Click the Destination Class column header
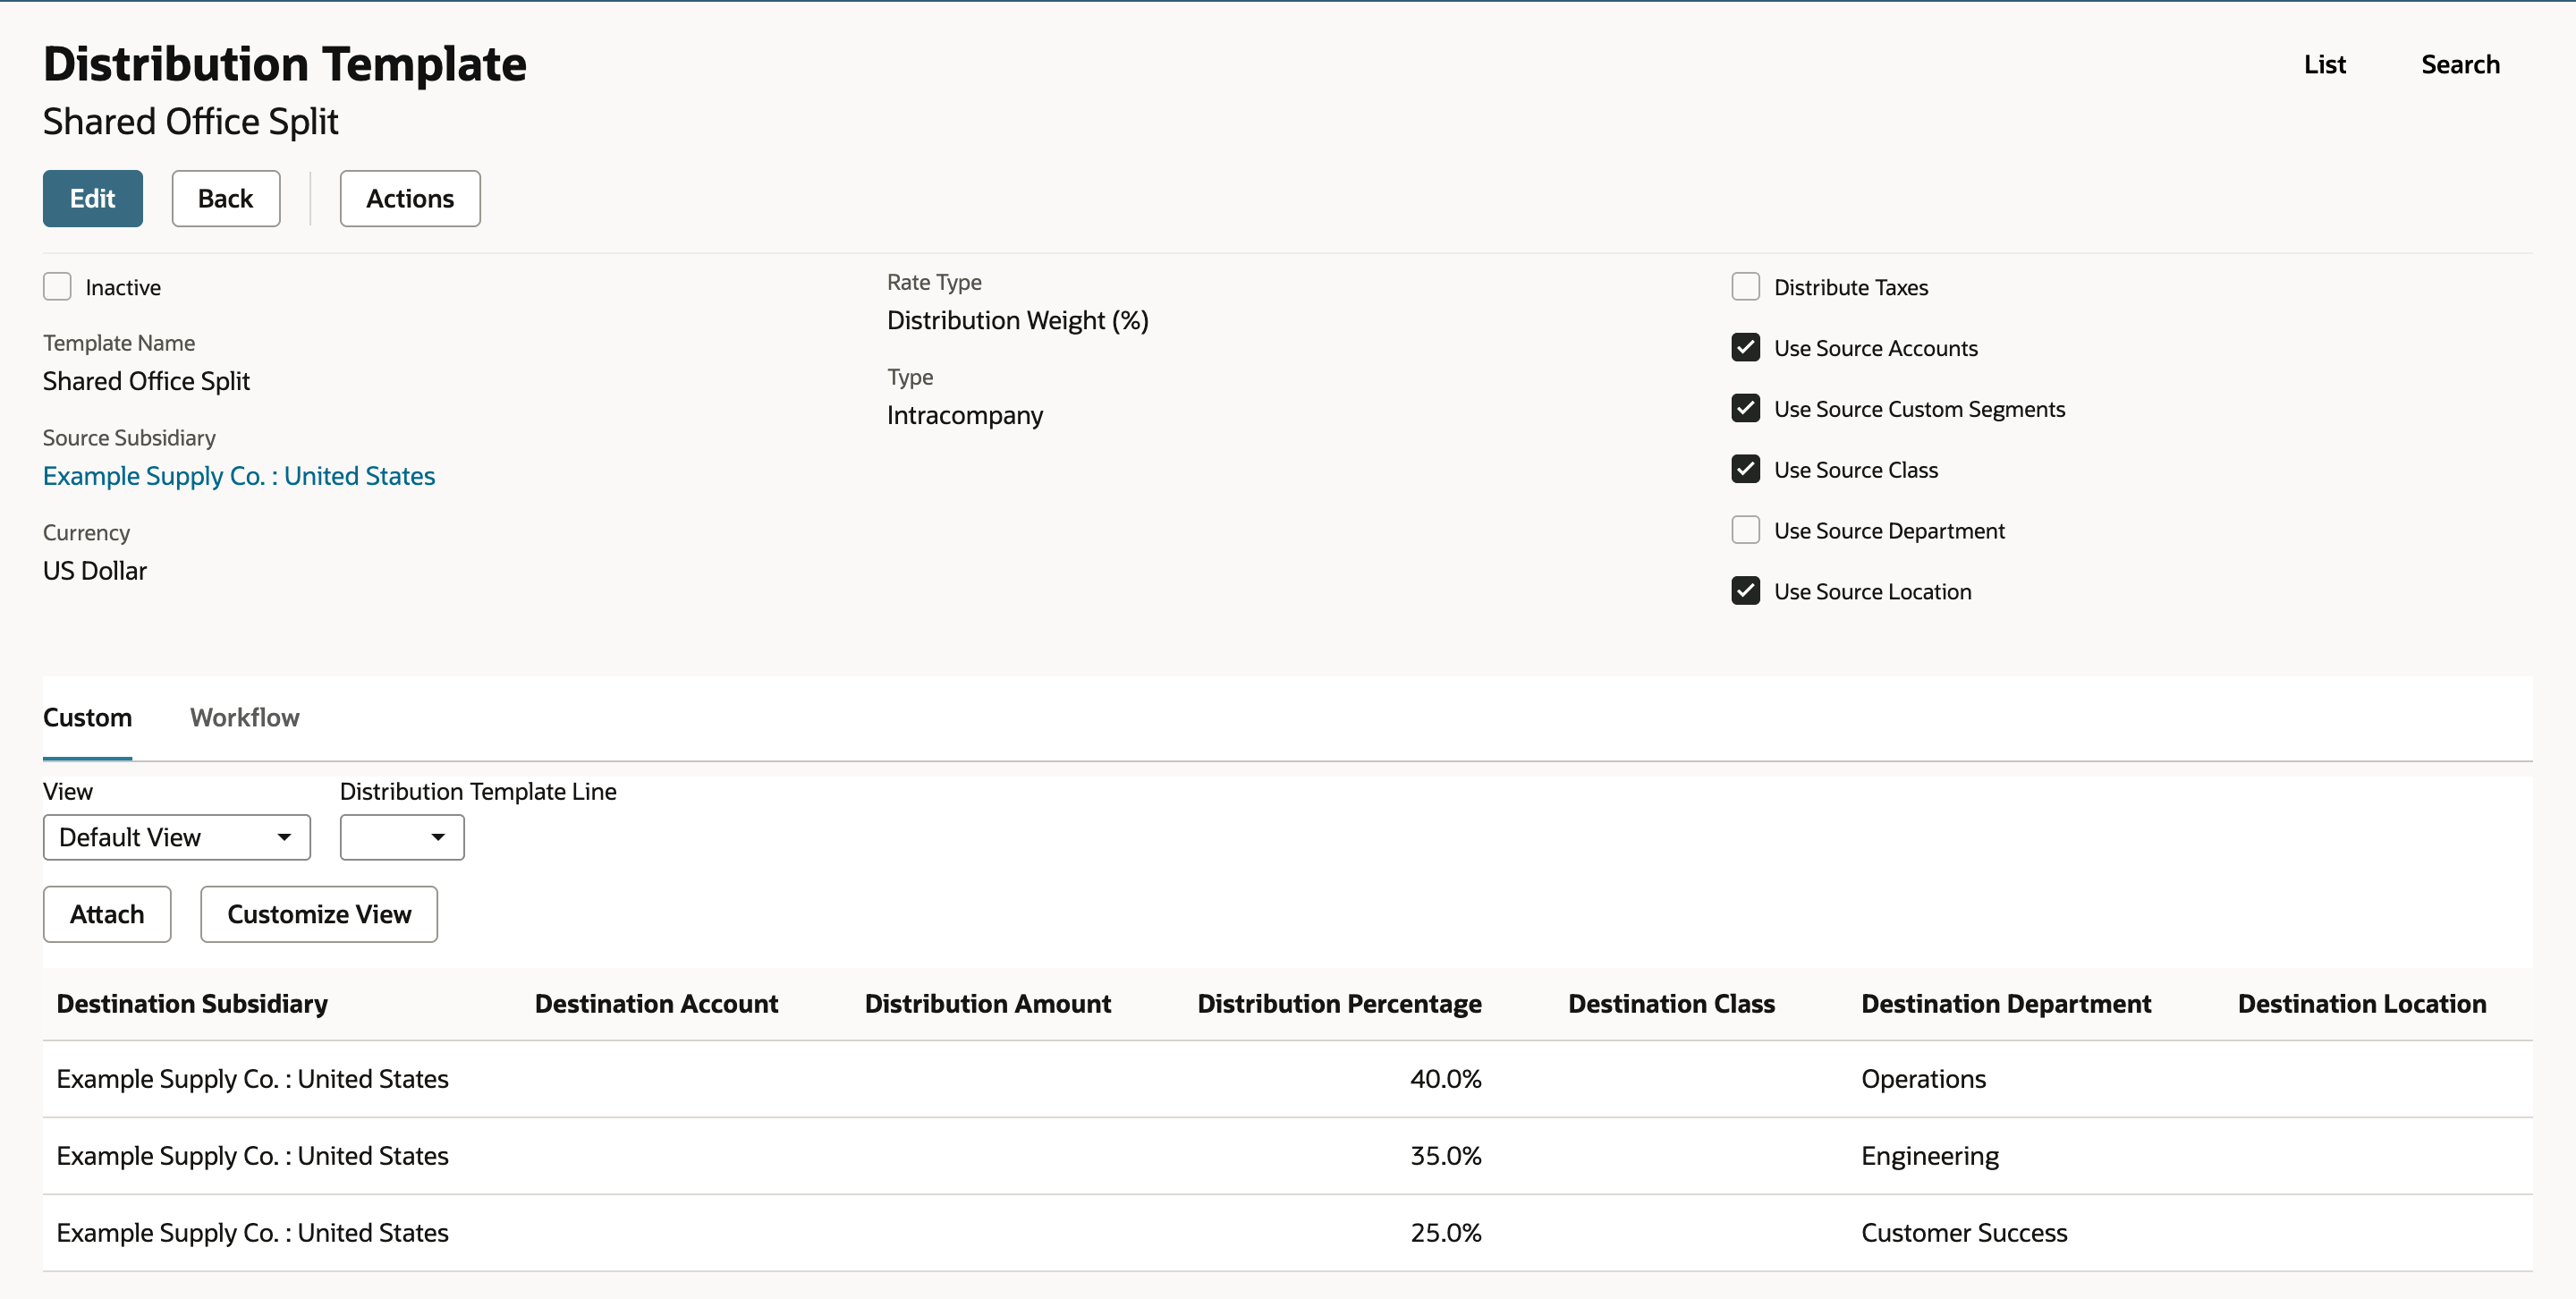Viewport: 2576px width, 1299px height. tap(1671, 1003)
